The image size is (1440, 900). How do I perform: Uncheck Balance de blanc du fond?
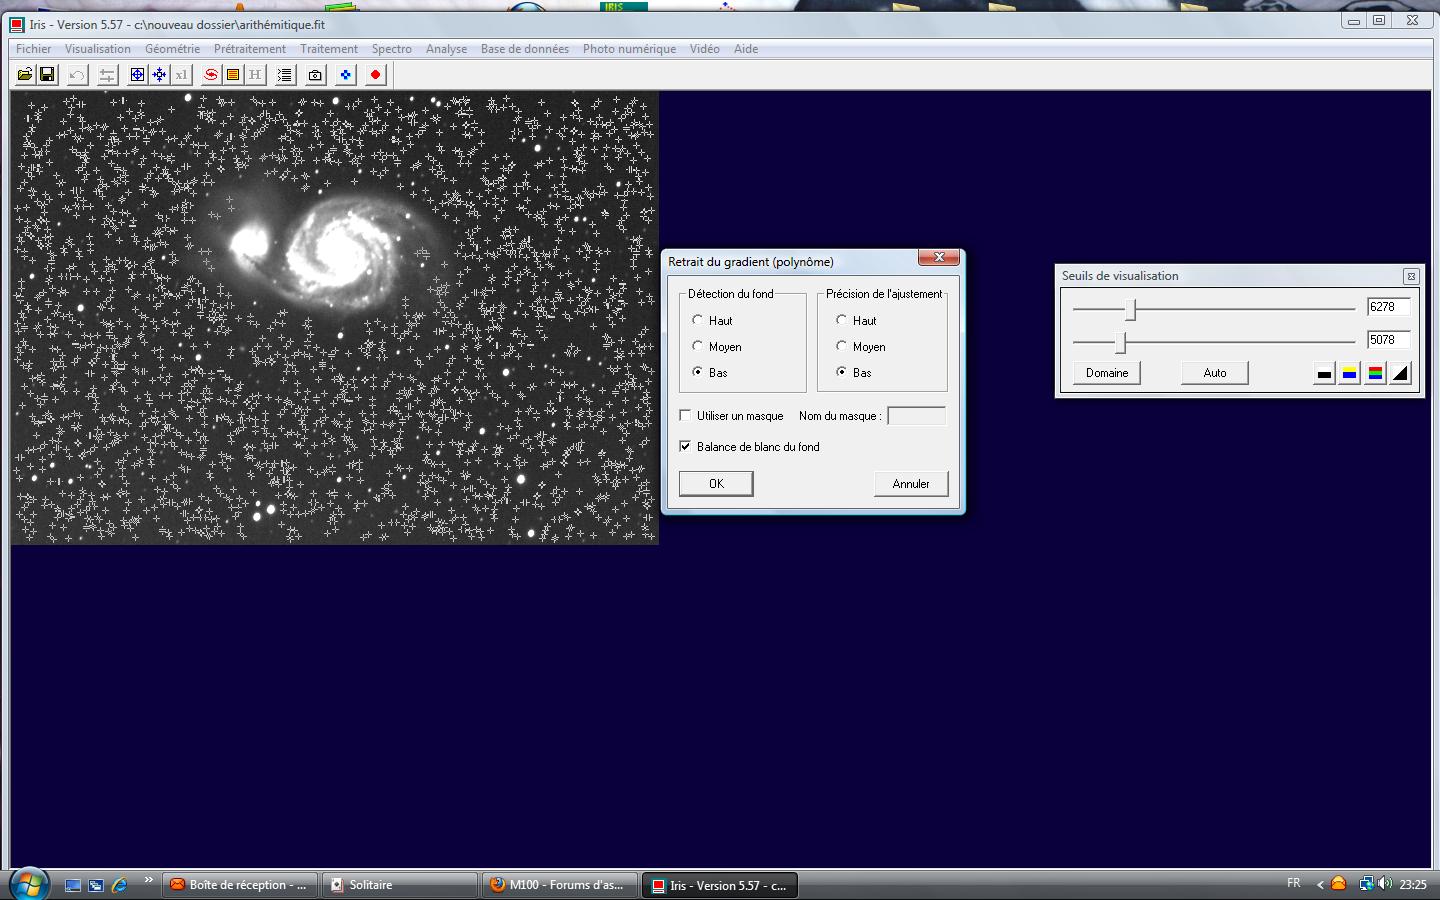tap(685, 446)
